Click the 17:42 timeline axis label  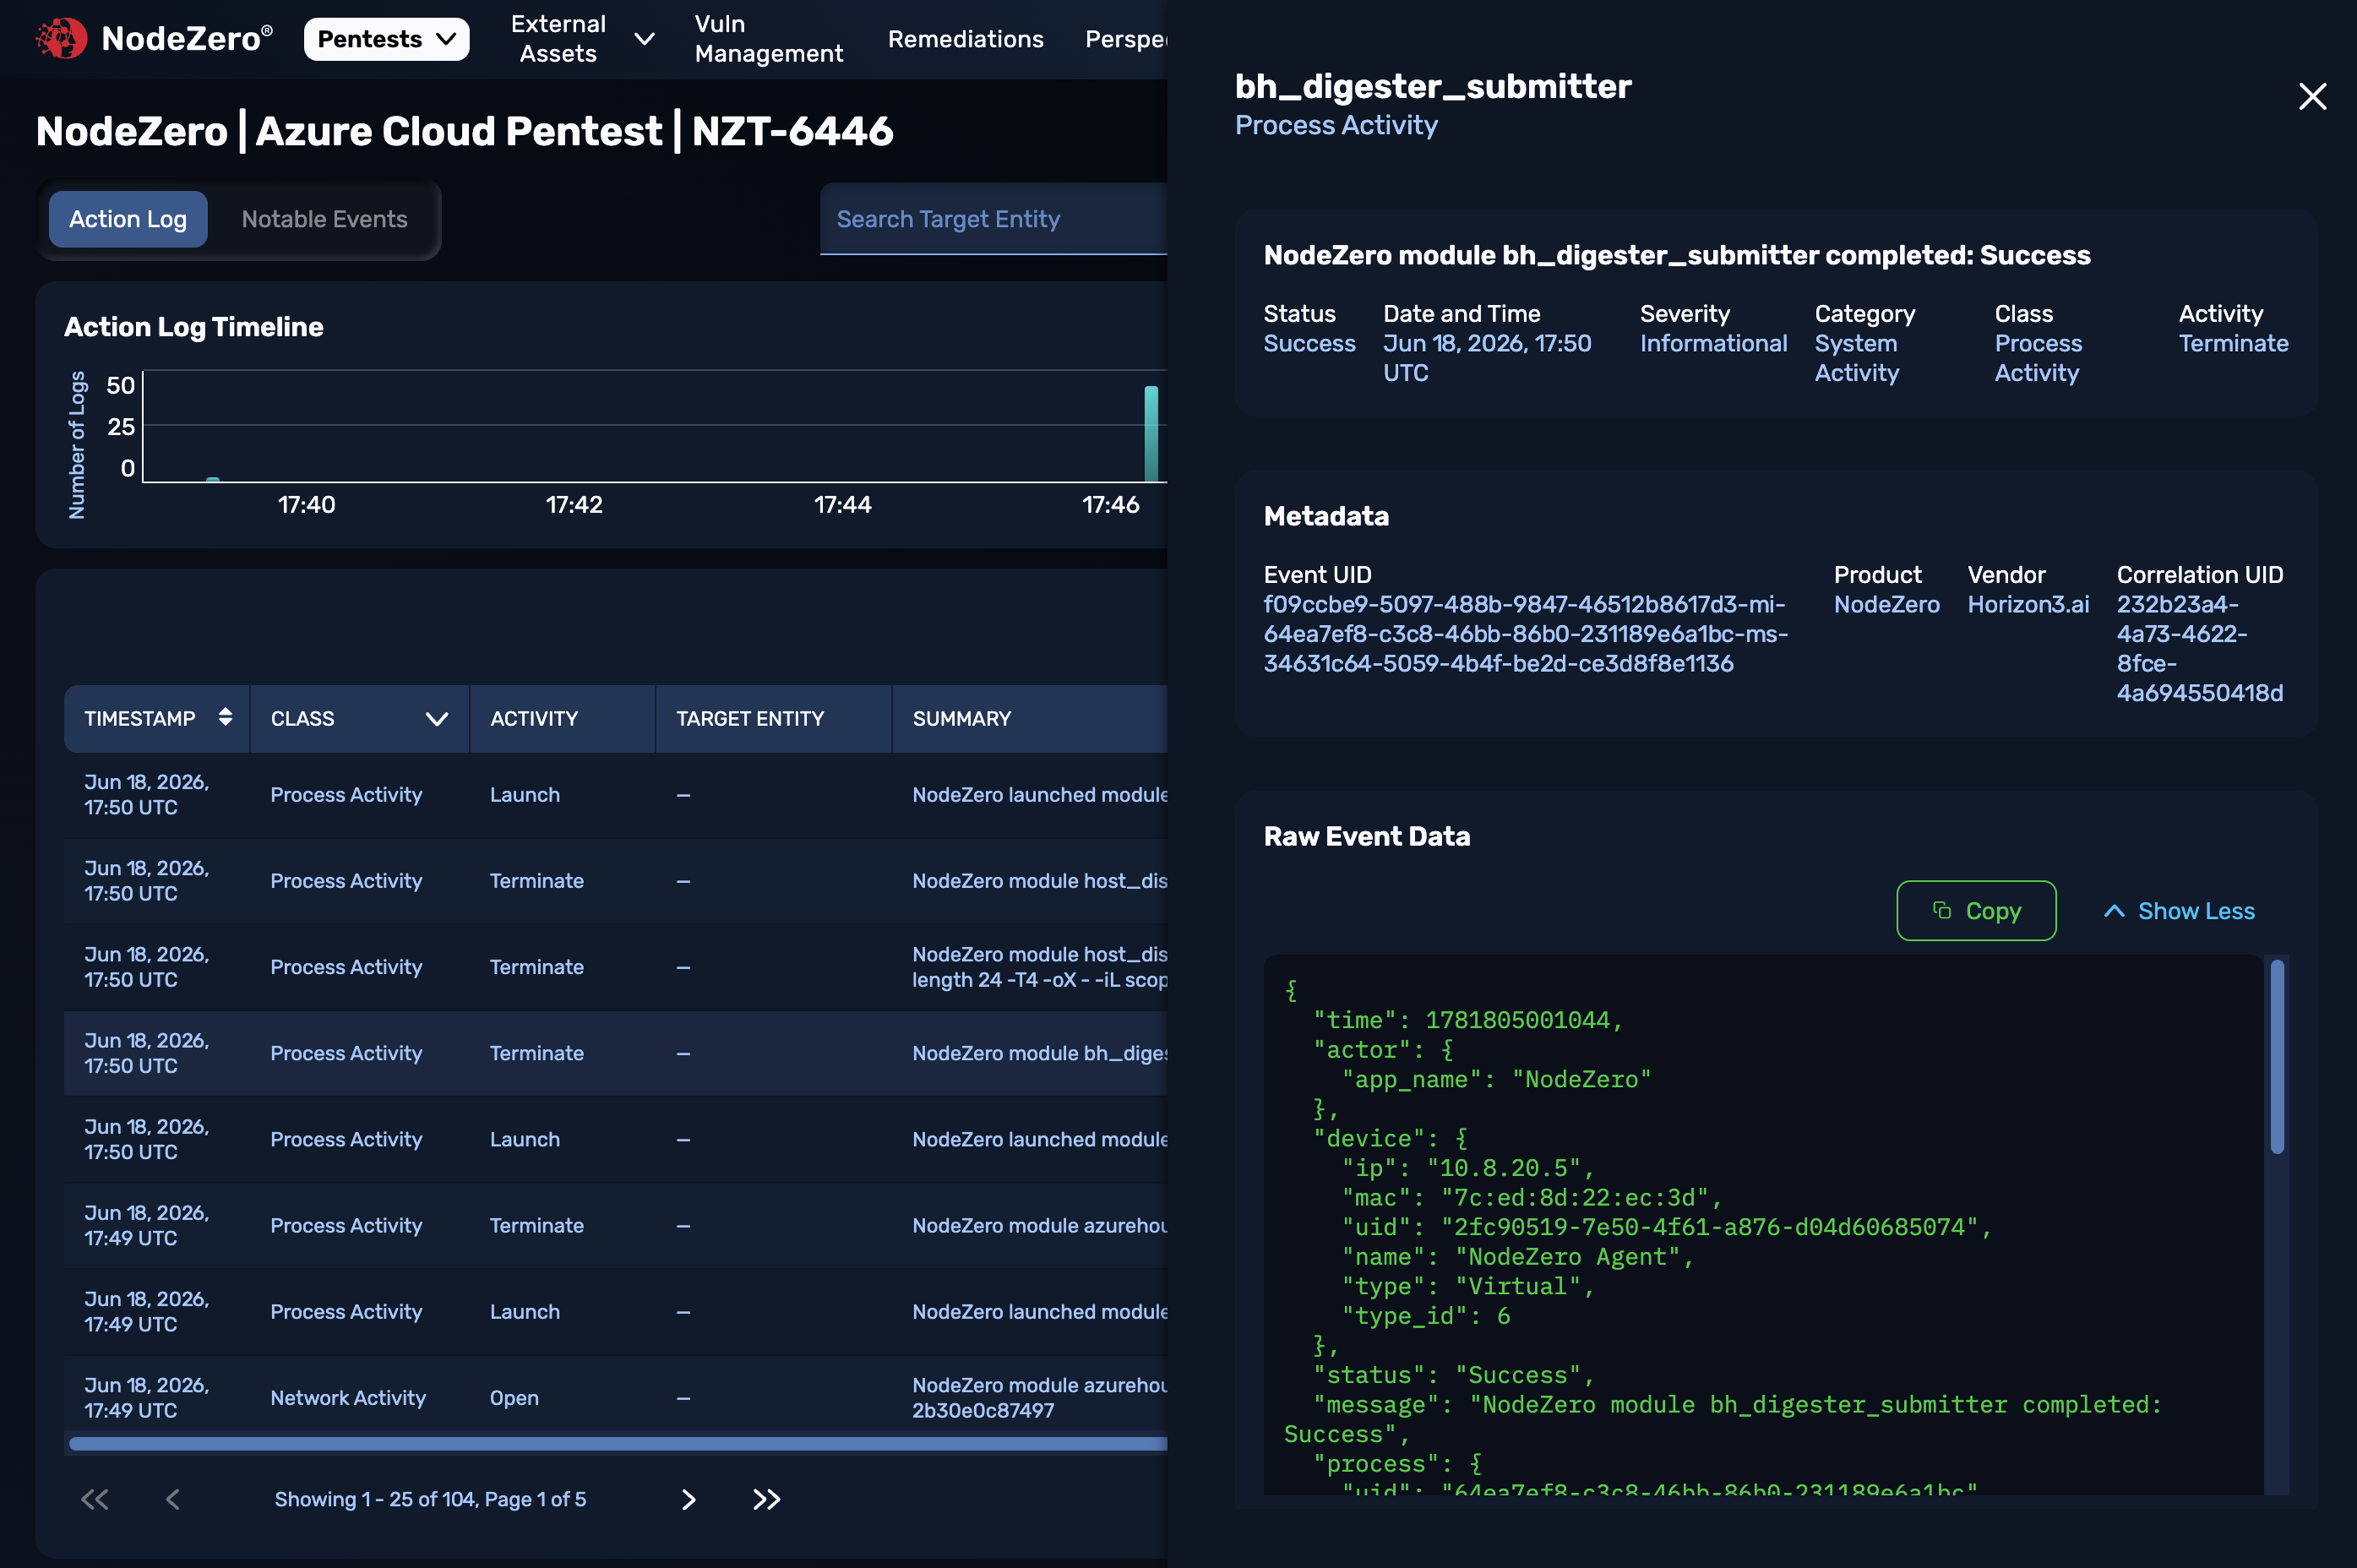[574, 505]
